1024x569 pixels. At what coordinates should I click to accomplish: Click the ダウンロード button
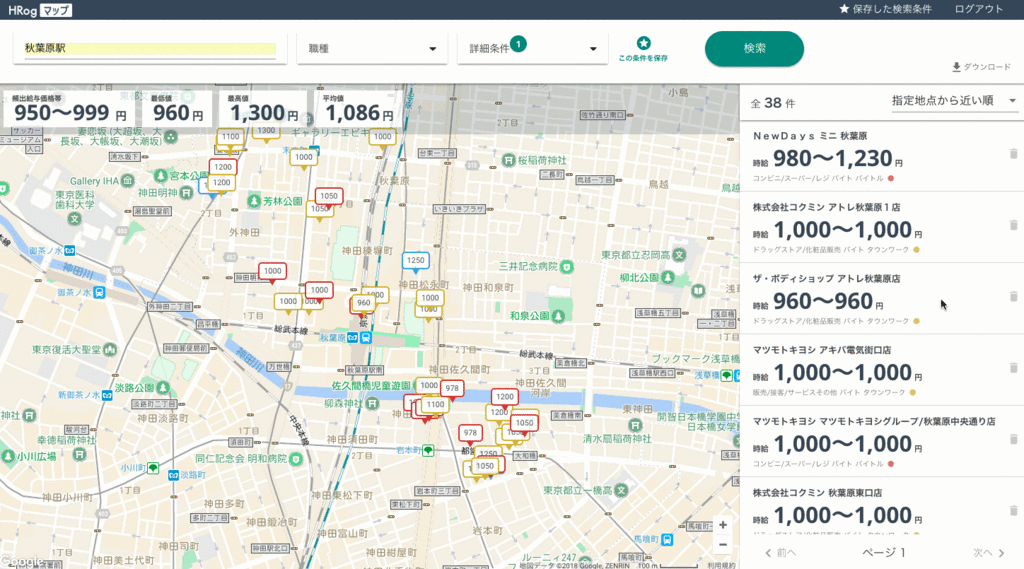pos(982,67)
